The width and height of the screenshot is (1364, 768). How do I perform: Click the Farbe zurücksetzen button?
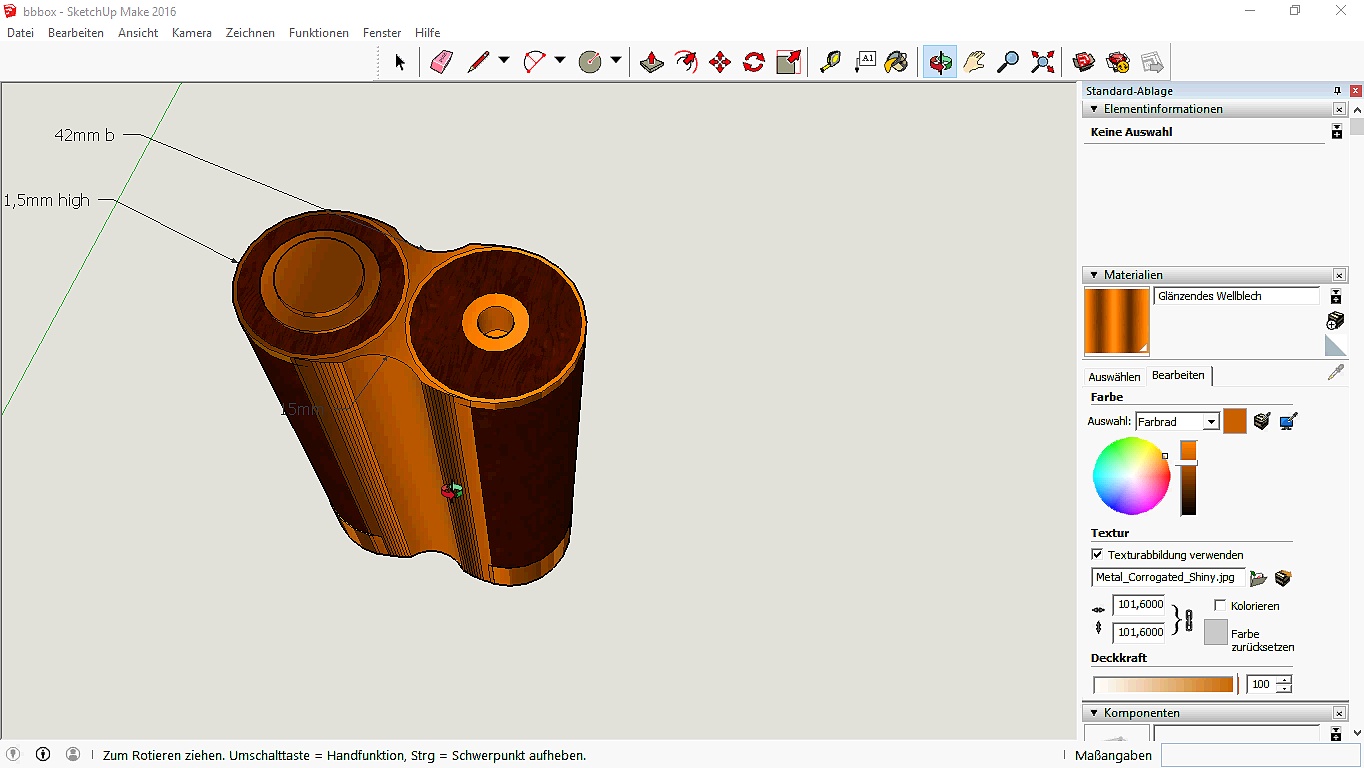[1216, 632]
